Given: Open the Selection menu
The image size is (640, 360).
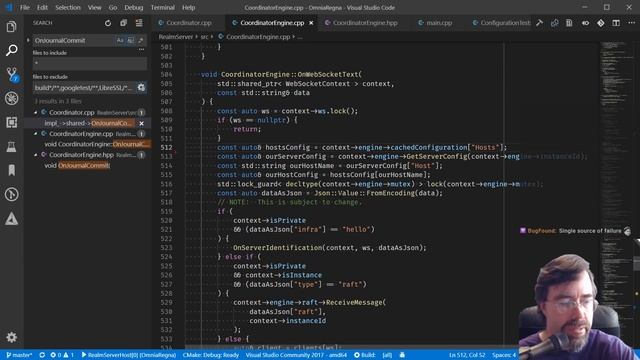Looking at the screenshot, I should [68, 7].
